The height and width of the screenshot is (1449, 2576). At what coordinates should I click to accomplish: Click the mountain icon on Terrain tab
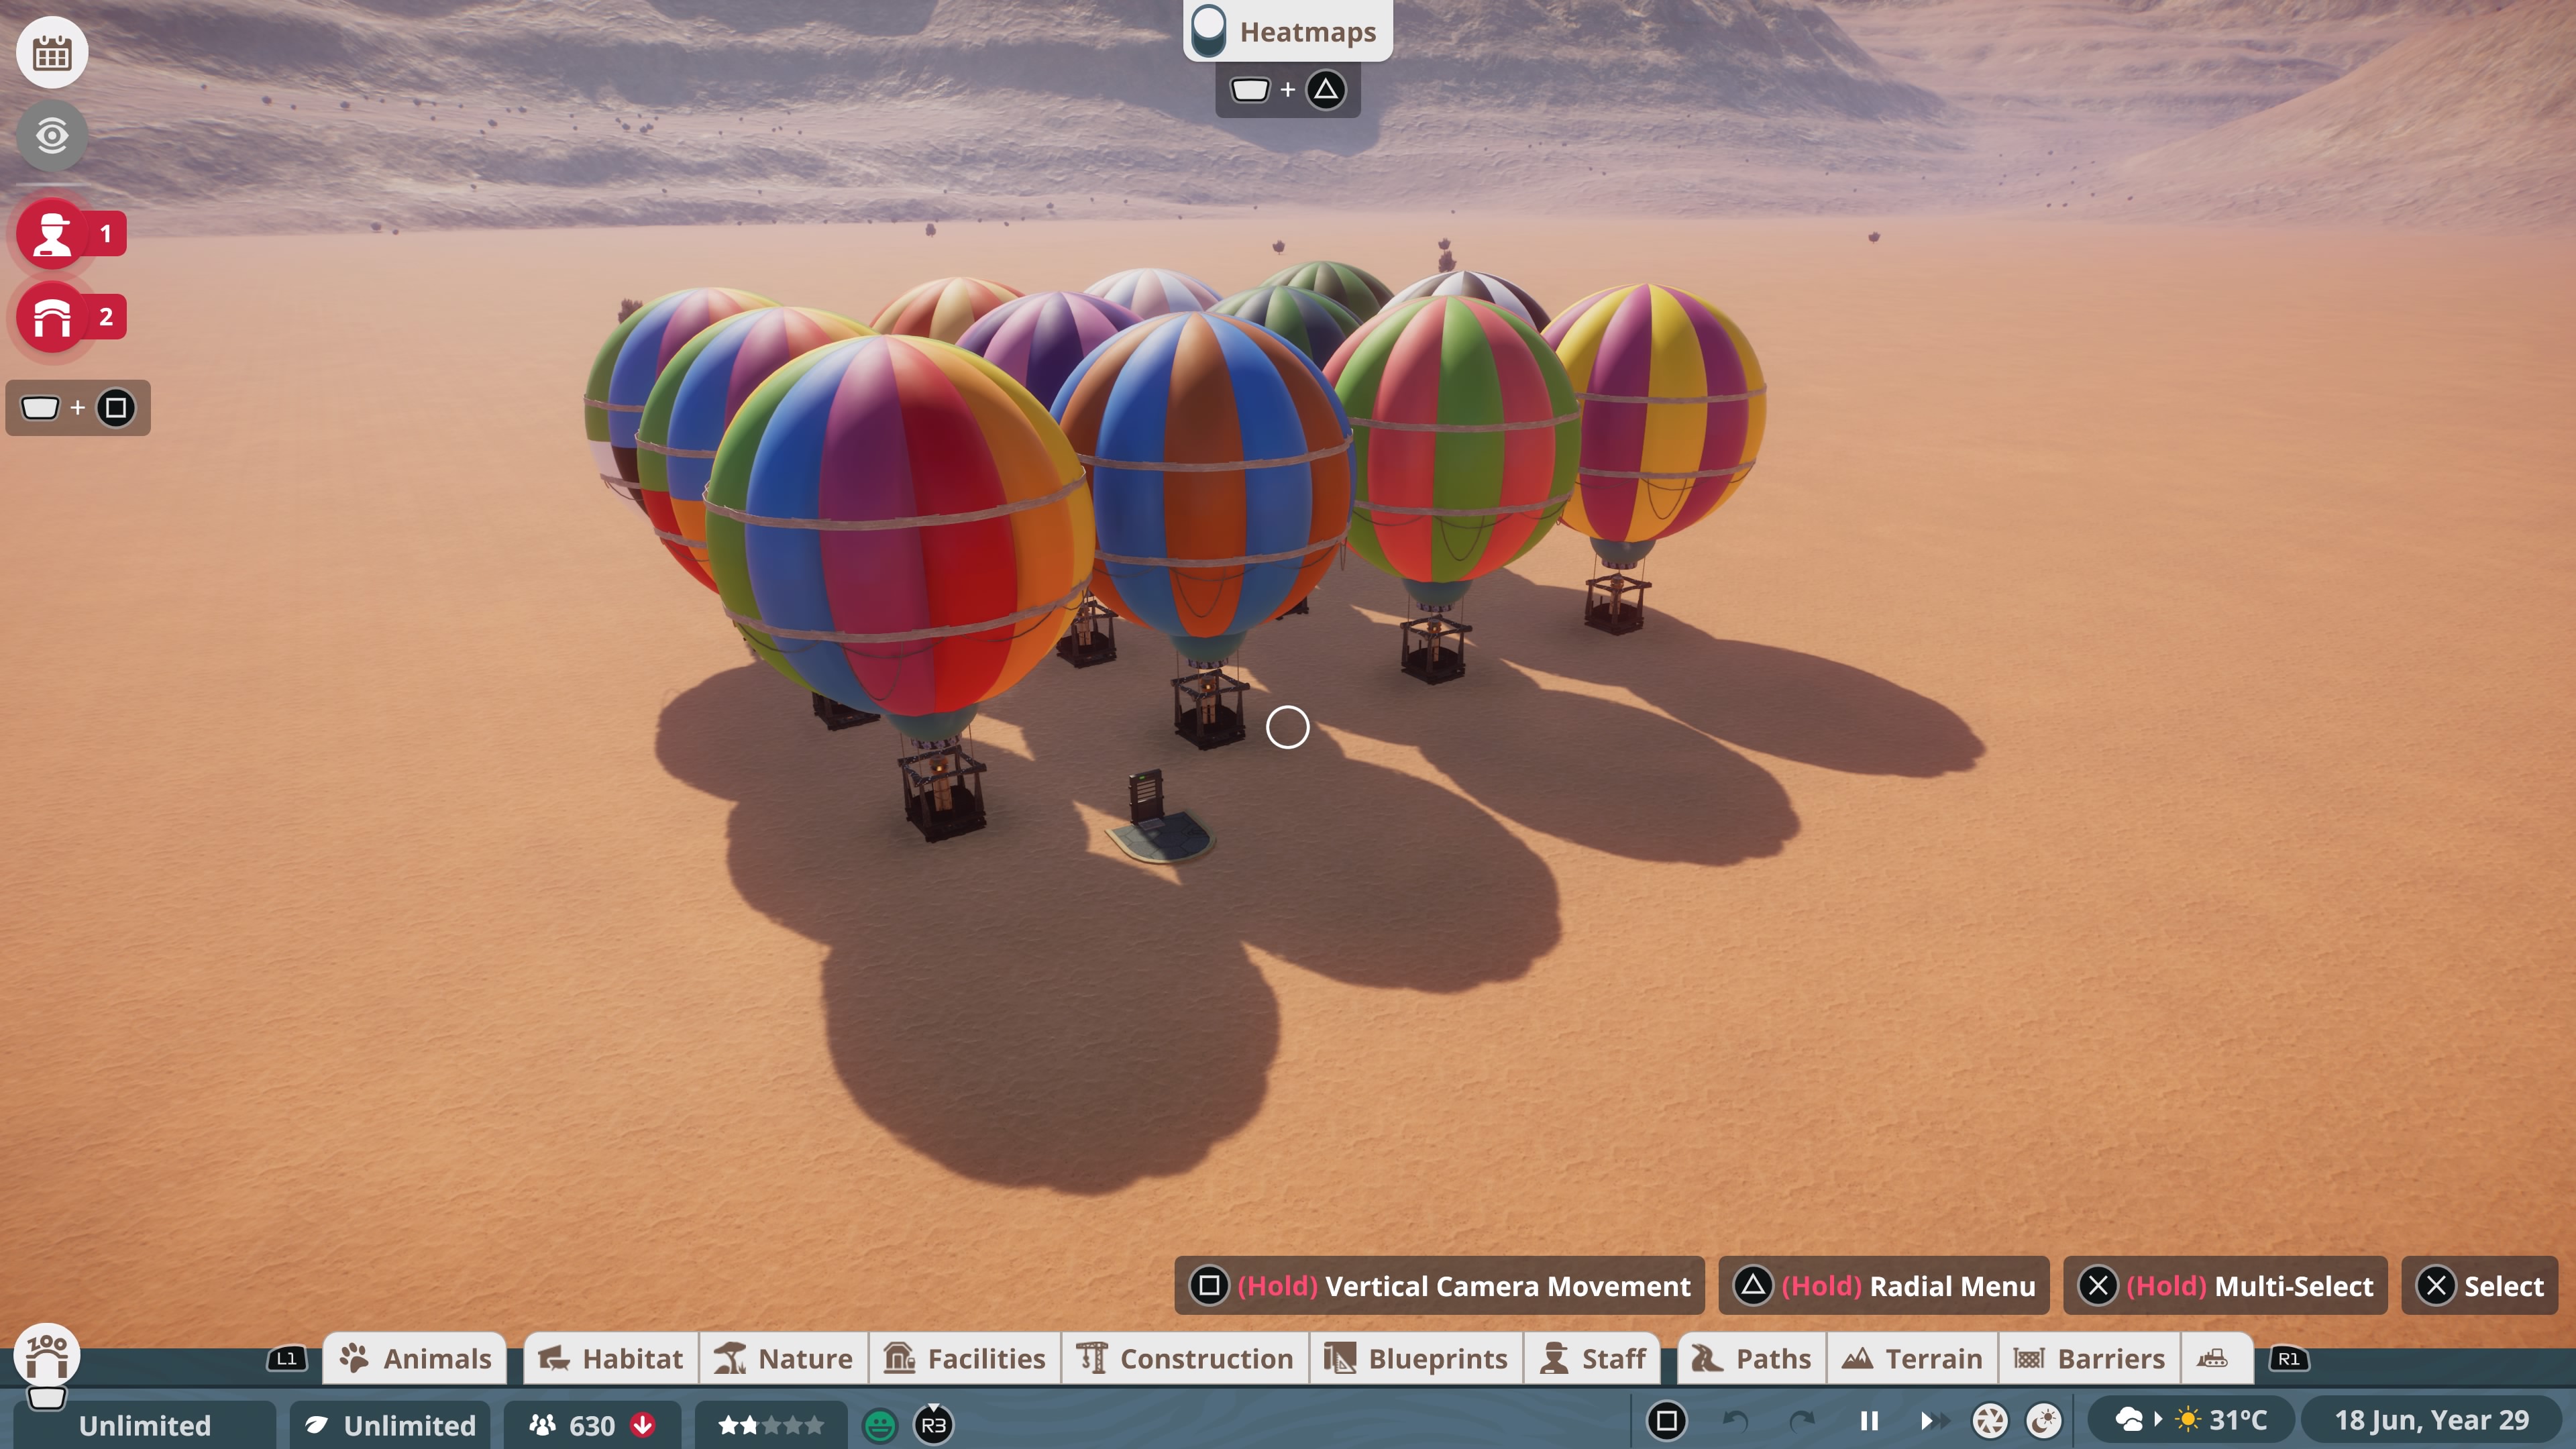pos(1857,1358)
